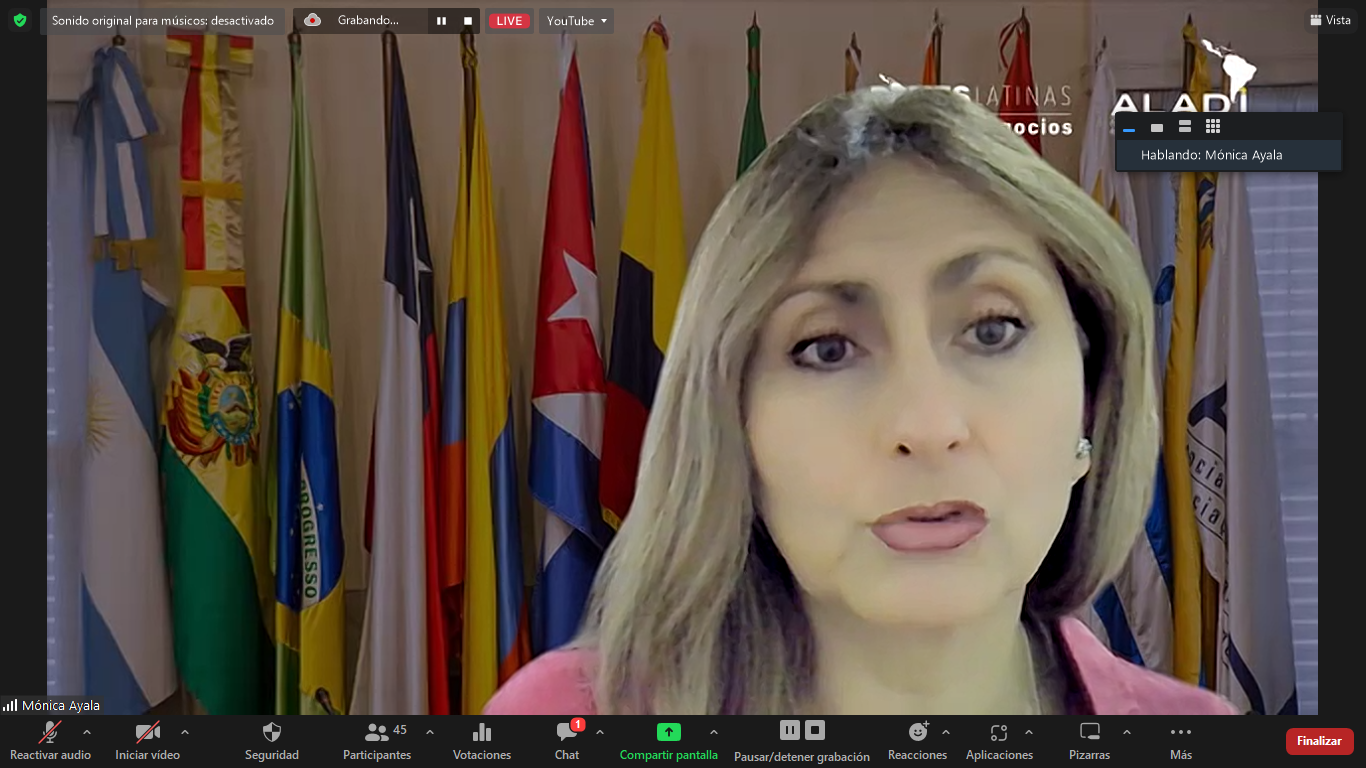Image resolution: width=1366 pixels, height=768 pixels.
Task: Unmute with Reactivar audio microphone
Action: coord(50,742)
